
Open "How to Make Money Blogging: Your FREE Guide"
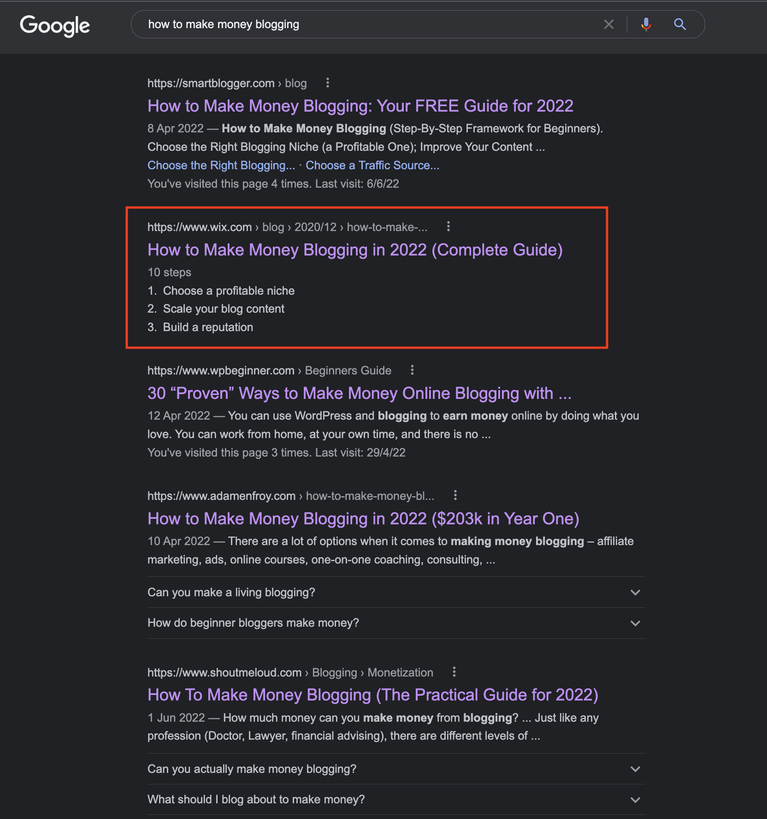click(x=360, y=106)
